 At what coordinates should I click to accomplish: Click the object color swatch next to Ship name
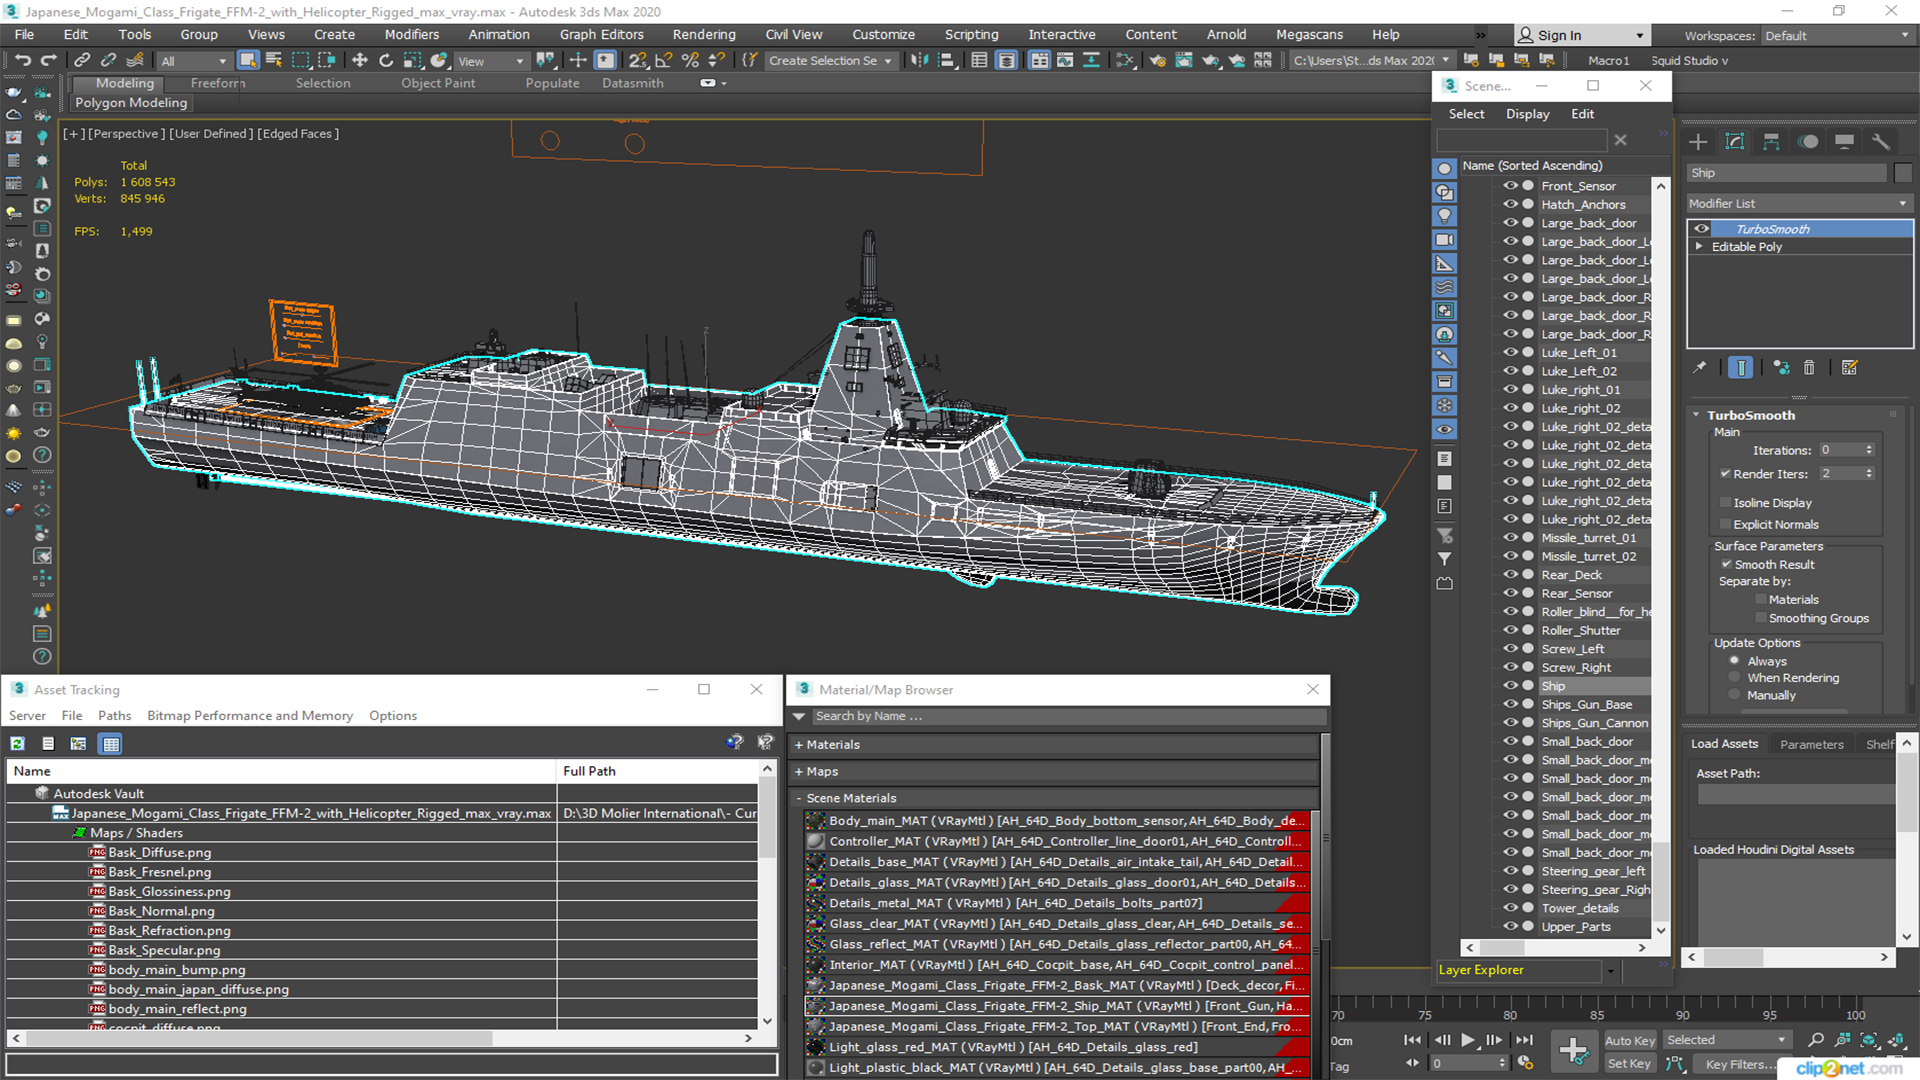(1903, 173)
